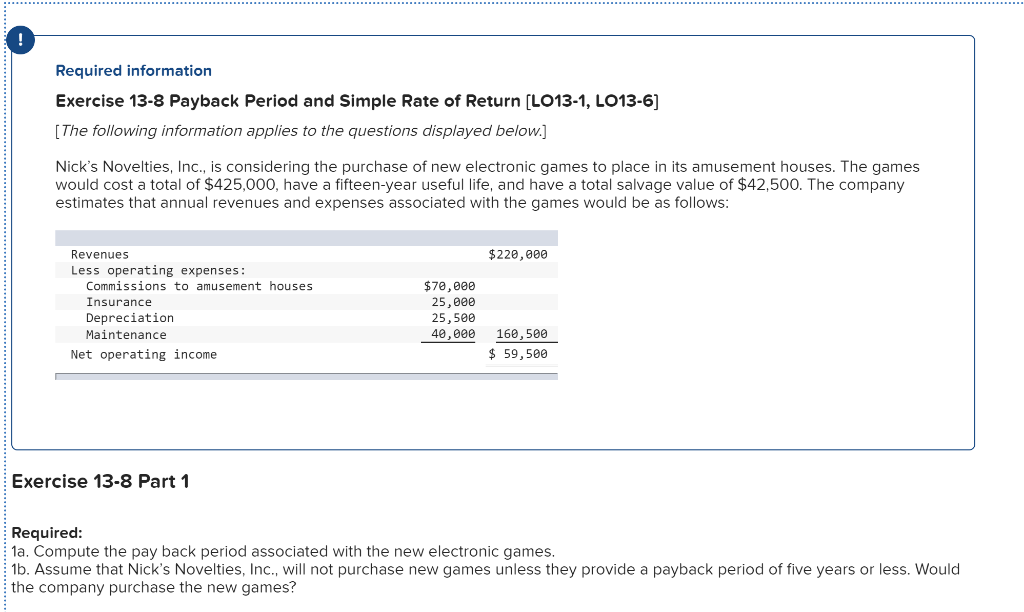Select the 40,000 maintenance amount
Screen dimensions: 1024x612
(453, 334)
